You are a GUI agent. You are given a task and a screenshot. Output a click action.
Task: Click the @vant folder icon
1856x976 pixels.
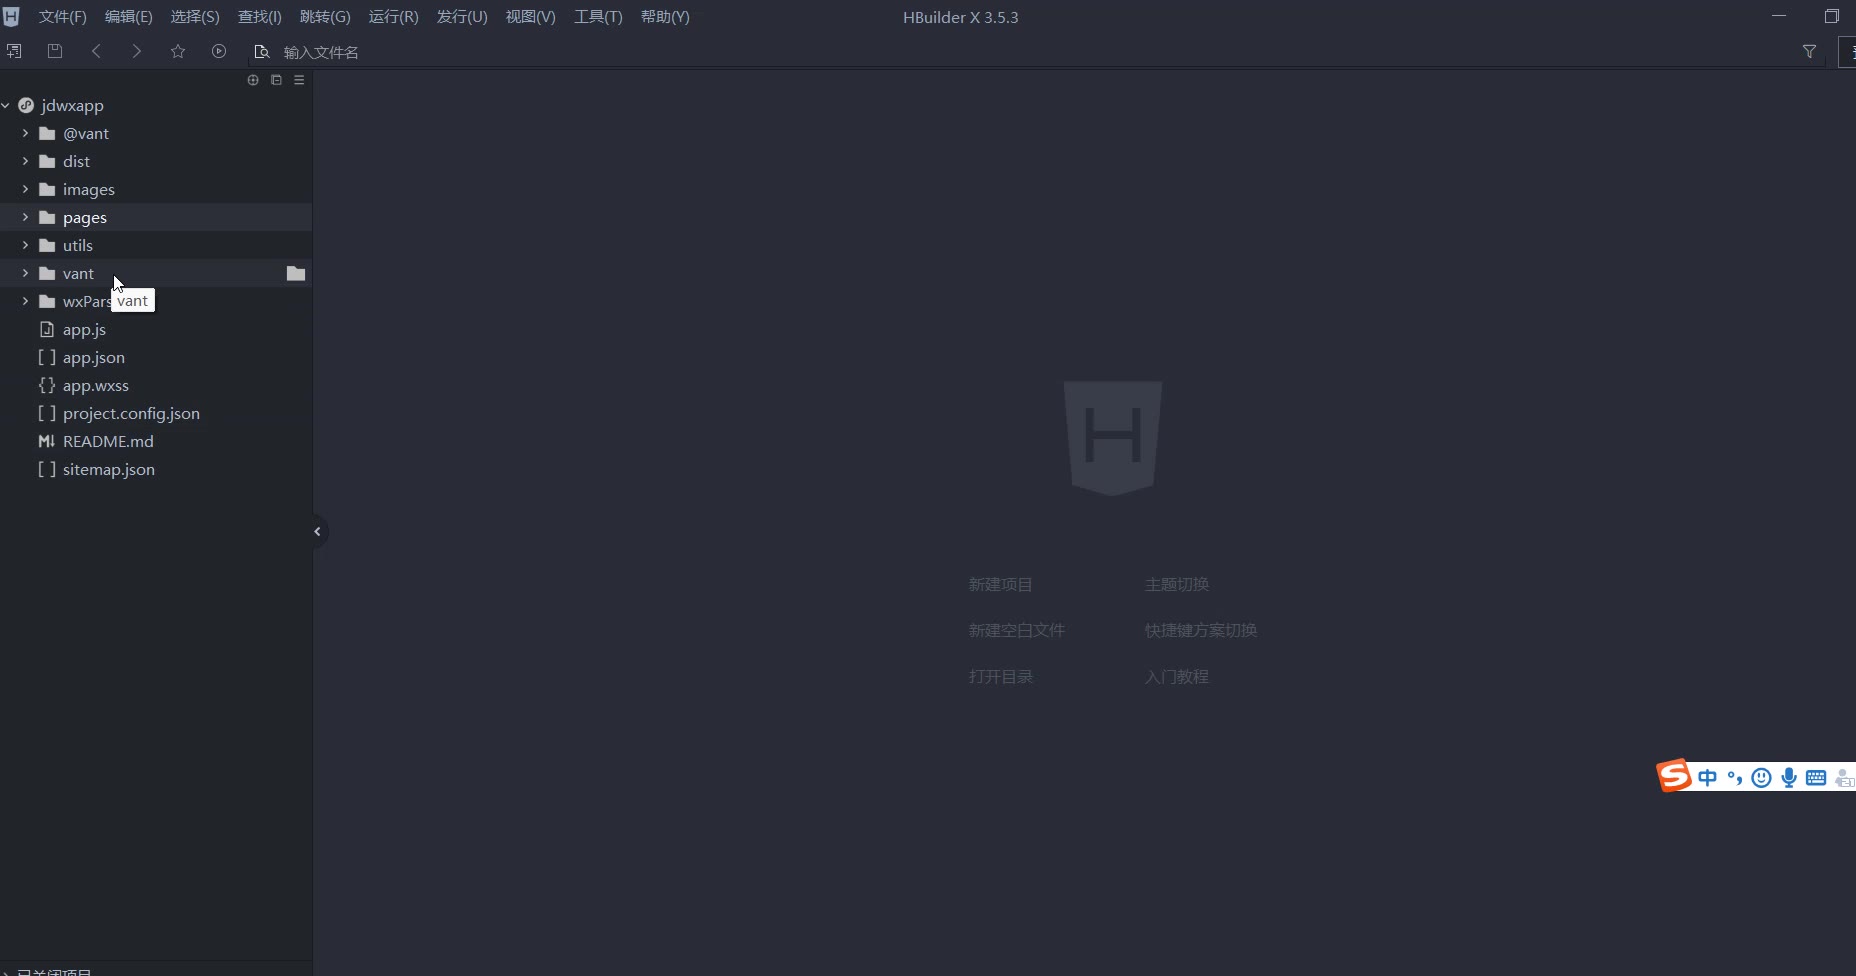click(x=47, y=133)
